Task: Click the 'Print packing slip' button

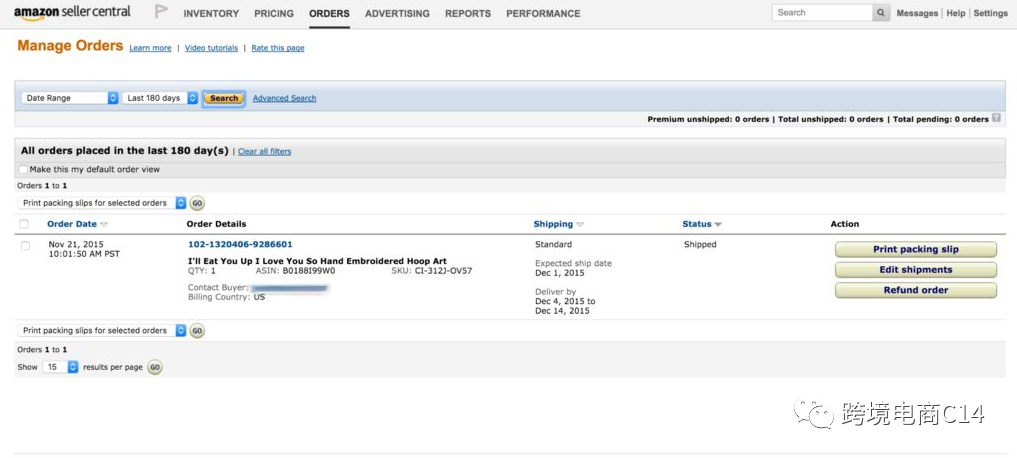Action: point(915,250)
